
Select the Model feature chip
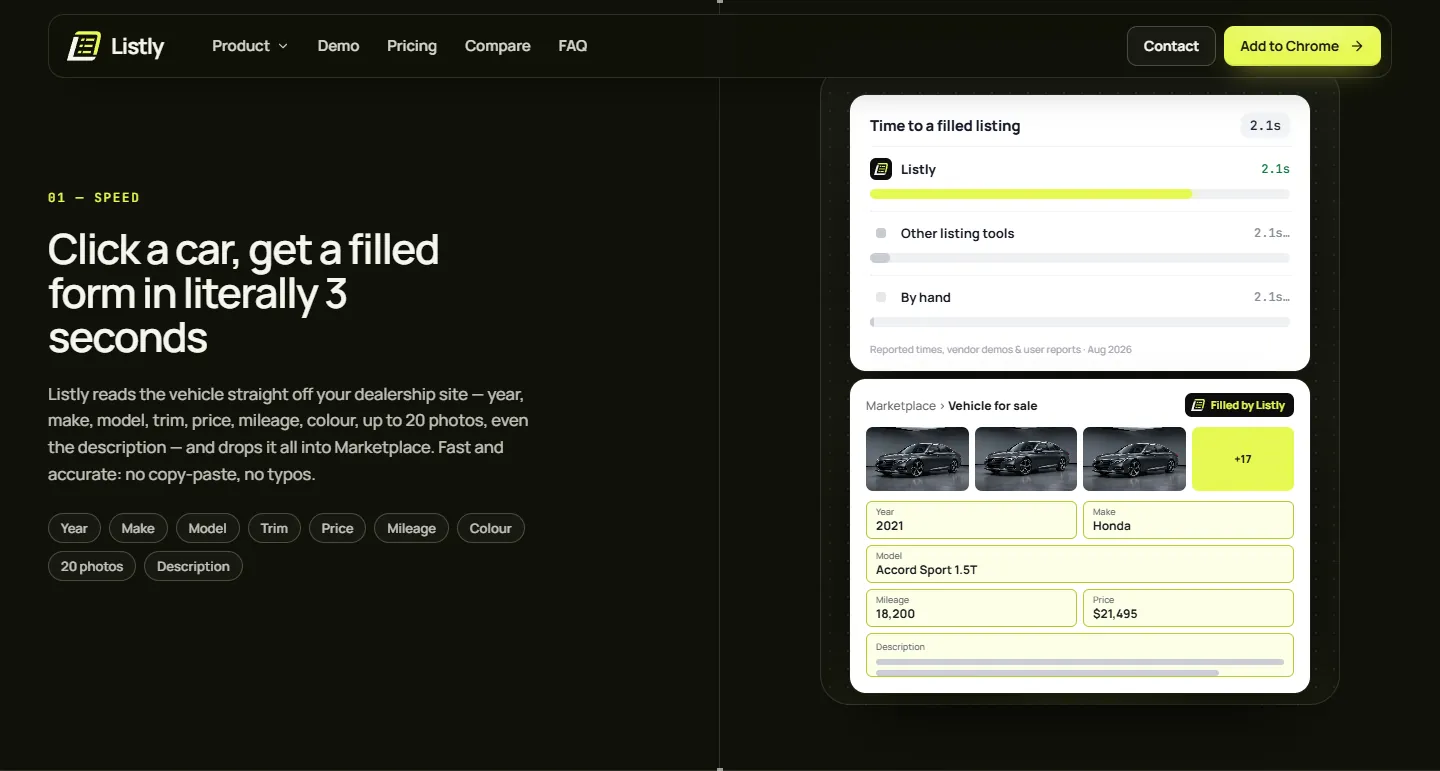(208, 528)
